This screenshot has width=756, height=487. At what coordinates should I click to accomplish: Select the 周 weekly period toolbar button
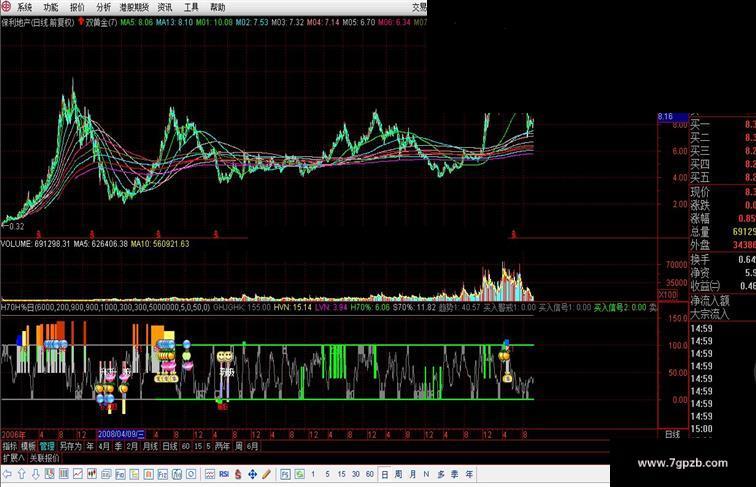pos(398,474)
